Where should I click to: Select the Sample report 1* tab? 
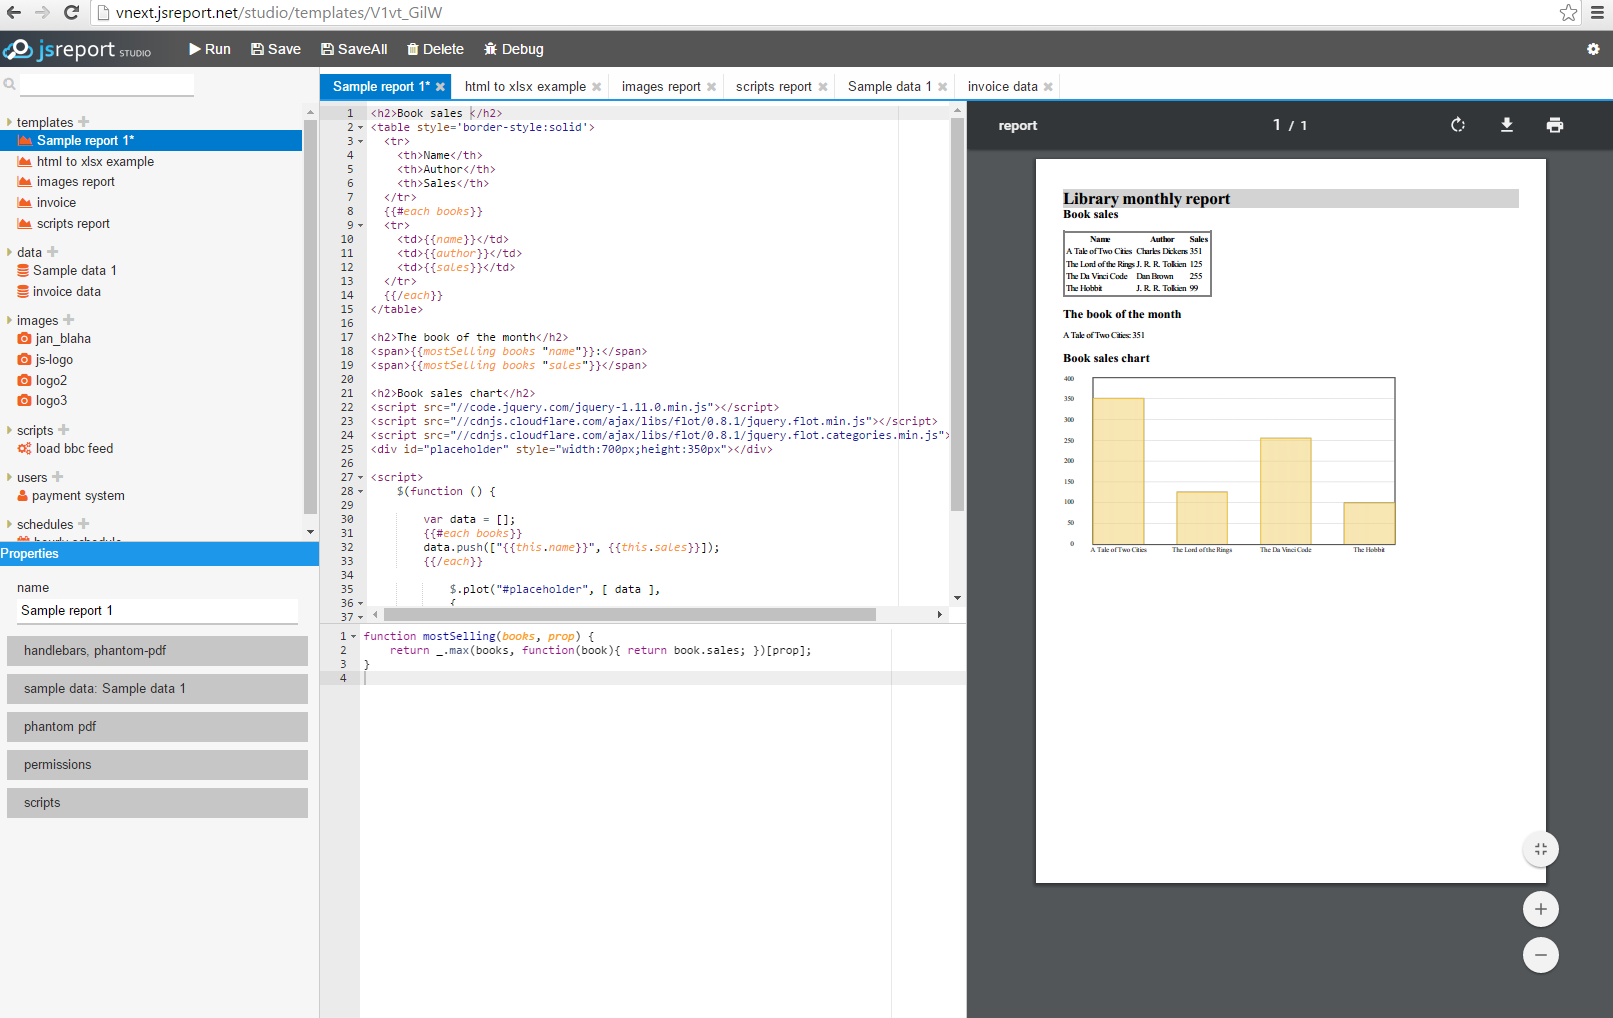(381, 87)
